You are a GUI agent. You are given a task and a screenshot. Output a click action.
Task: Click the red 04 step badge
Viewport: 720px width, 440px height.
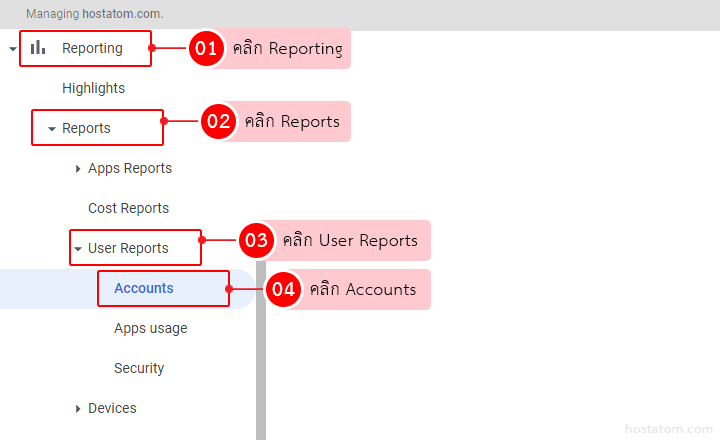pos(284,289)
